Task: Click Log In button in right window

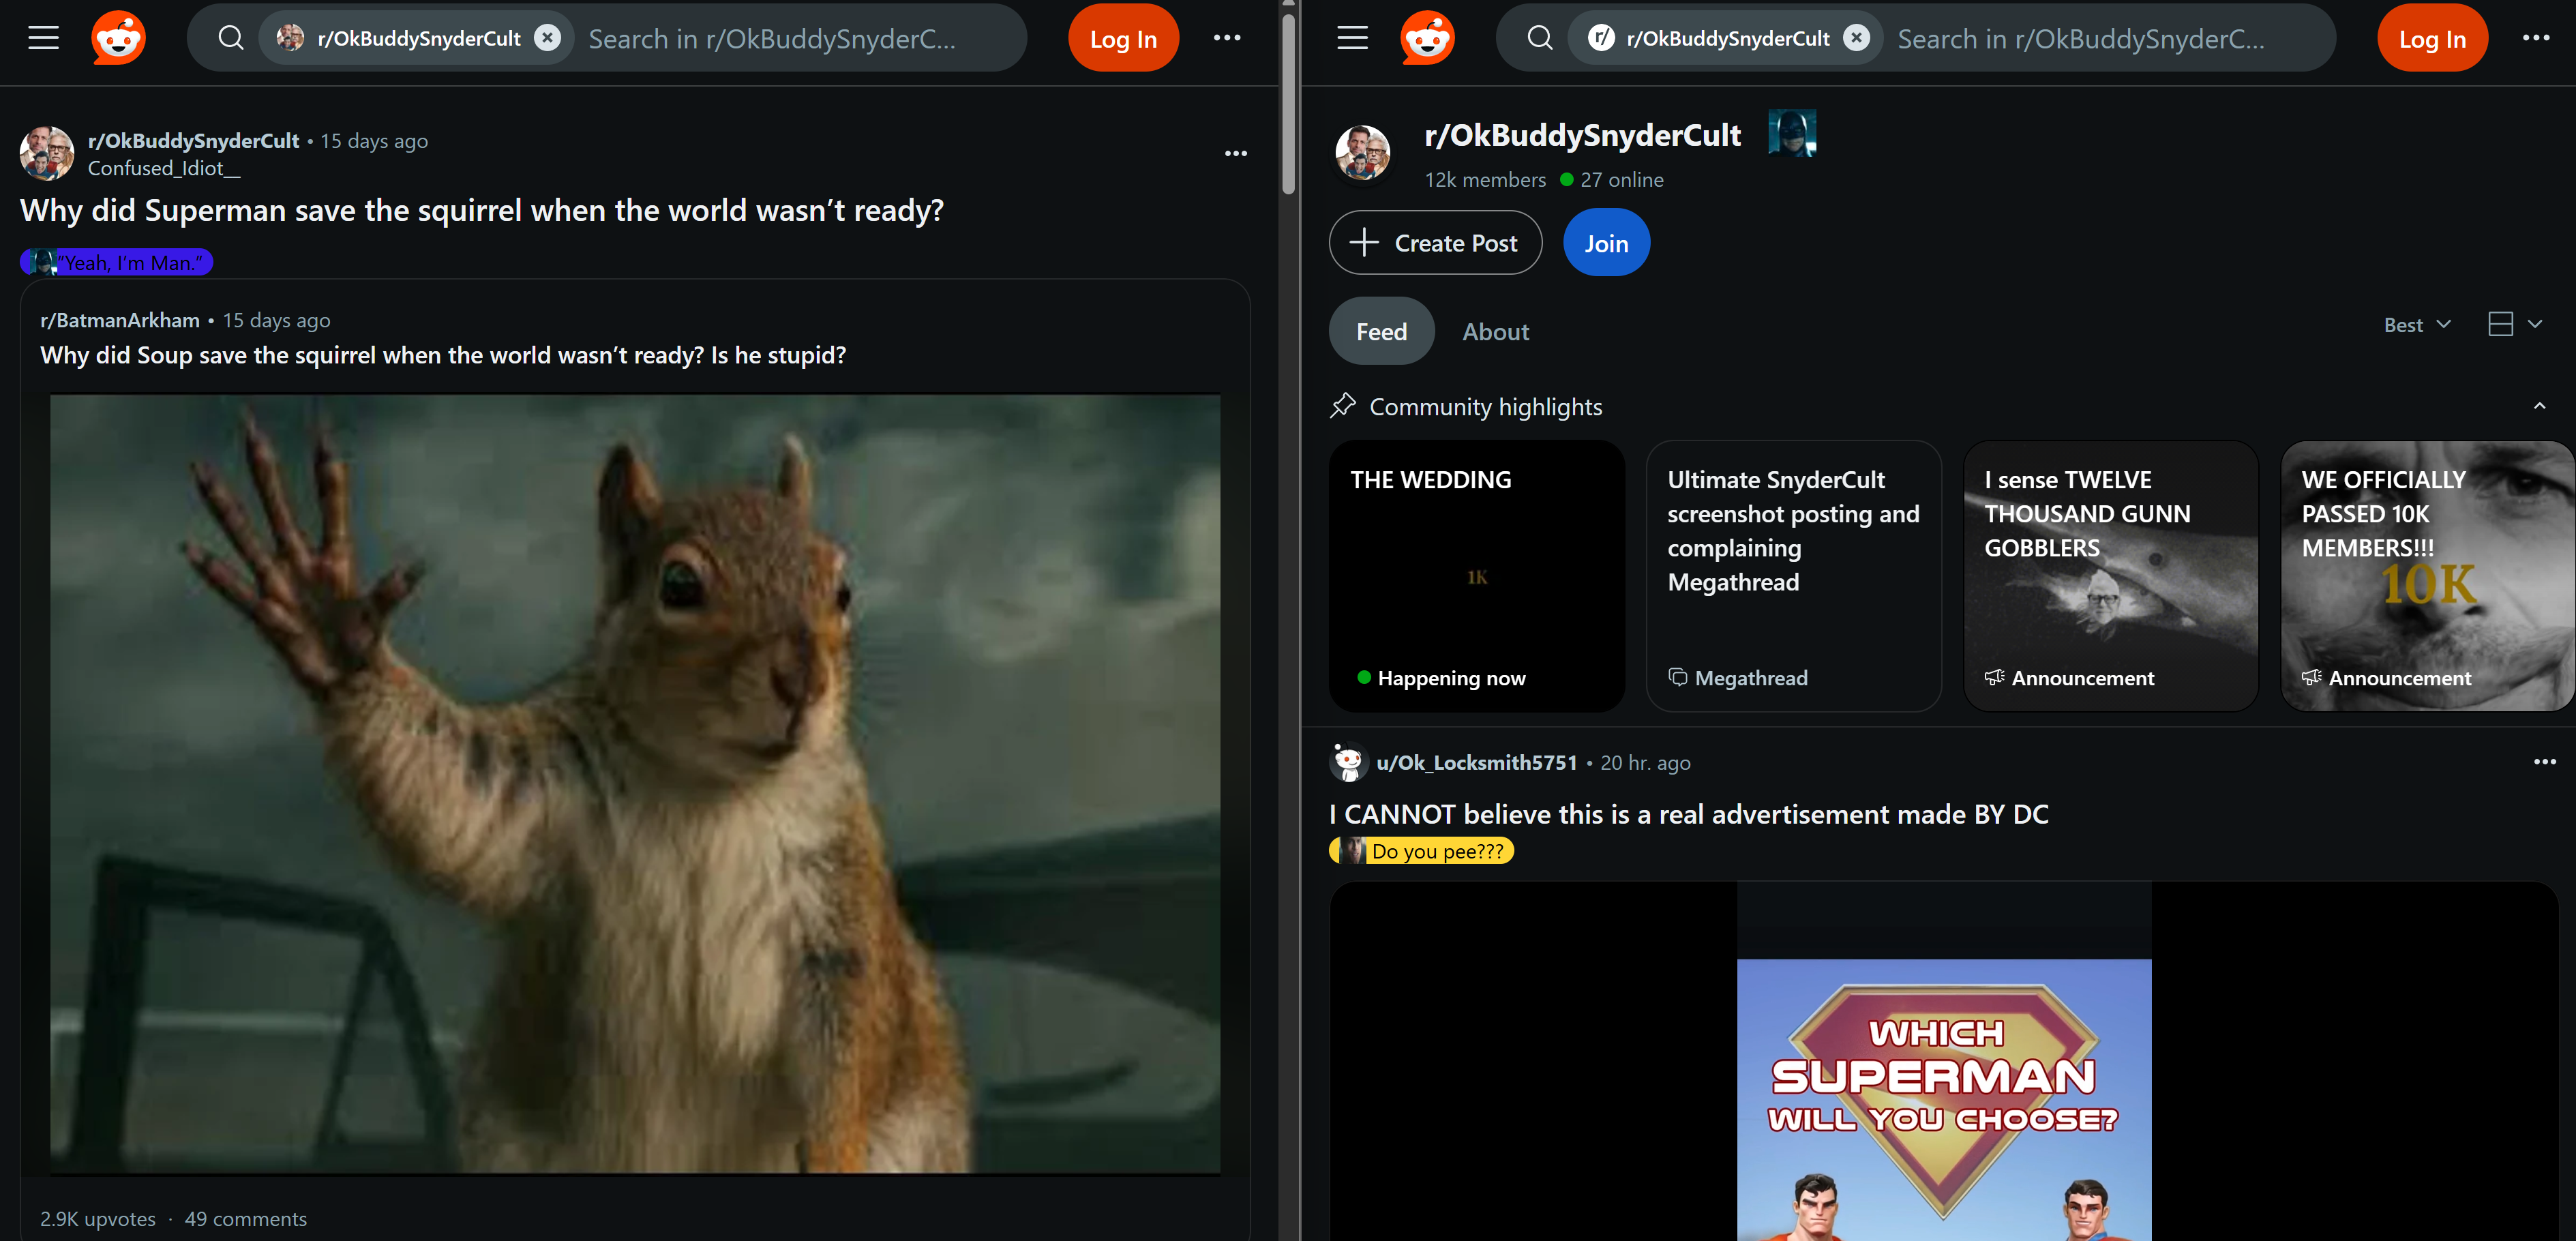Action: click(2432, 38)
